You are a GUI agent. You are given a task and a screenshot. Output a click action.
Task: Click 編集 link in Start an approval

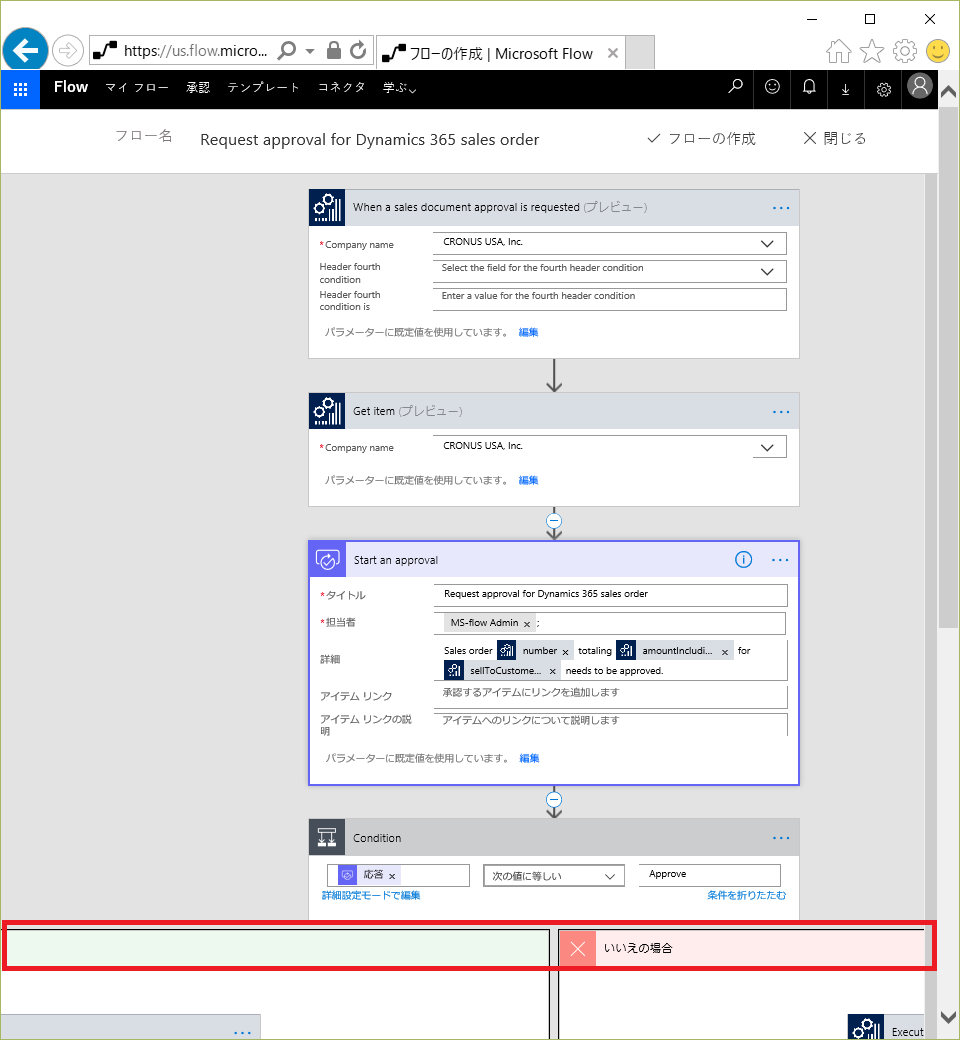pos(529,758)
